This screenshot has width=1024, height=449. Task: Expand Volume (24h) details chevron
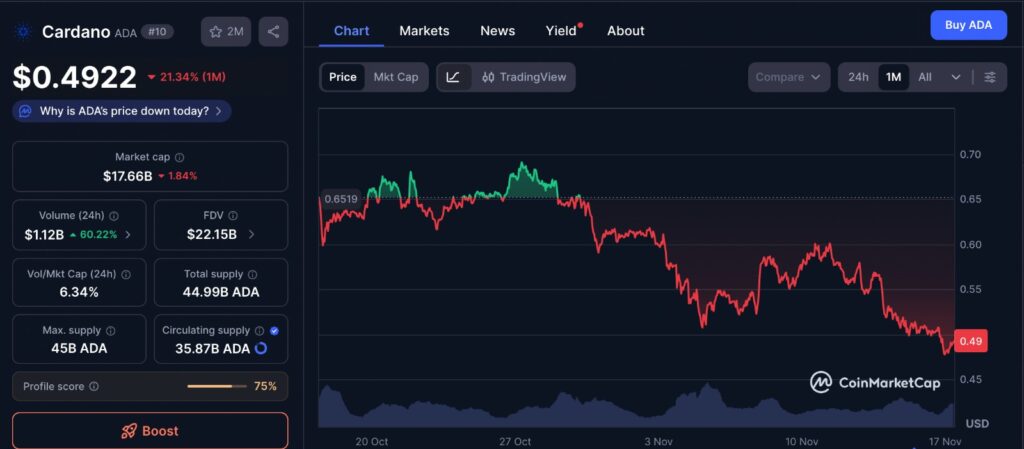[127, 234]
